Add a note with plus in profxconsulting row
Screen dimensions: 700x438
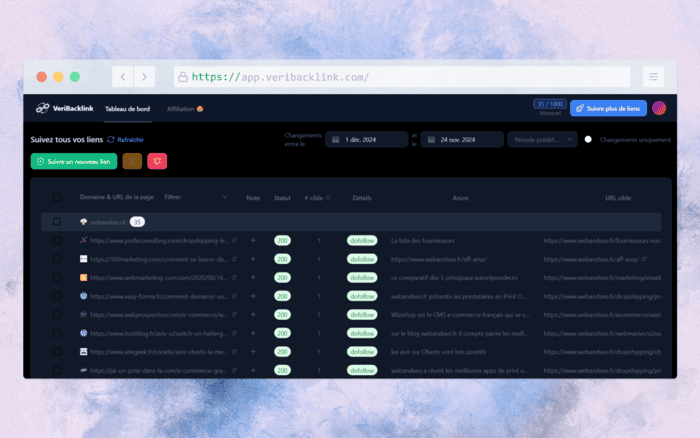253,241
